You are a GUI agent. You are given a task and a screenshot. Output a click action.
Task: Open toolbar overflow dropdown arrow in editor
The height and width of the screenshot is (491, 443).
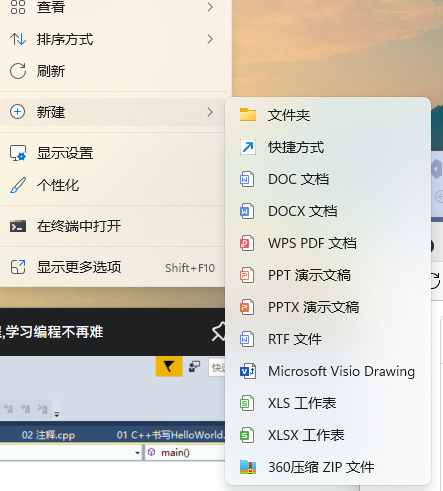[57, 414]
